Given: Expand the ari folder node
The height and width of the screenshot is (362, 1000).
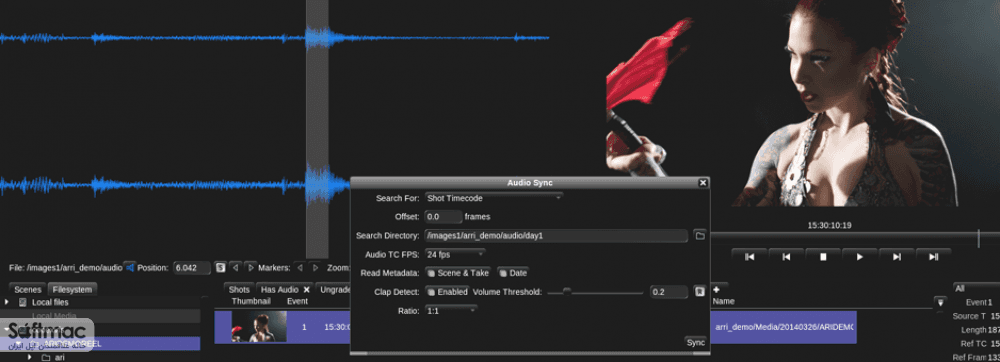Looking at the screenshot, I should 29,358.
